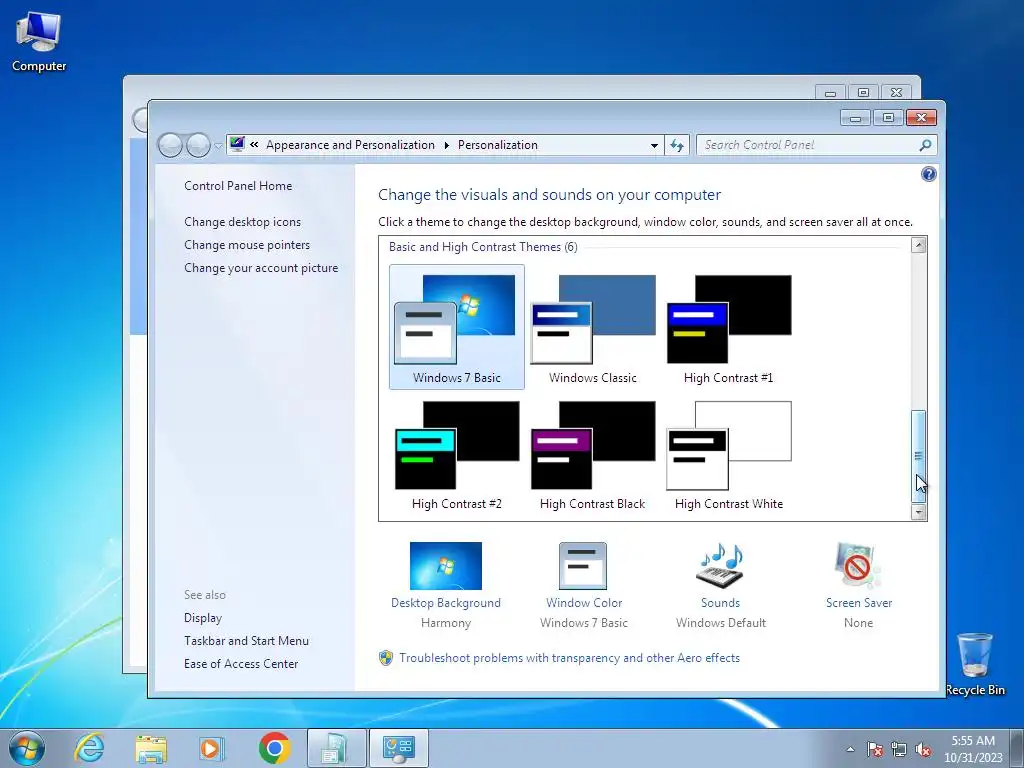
Task: Click the shield icon beside Troubleshoot link
Action: click(x=386, y=658)
